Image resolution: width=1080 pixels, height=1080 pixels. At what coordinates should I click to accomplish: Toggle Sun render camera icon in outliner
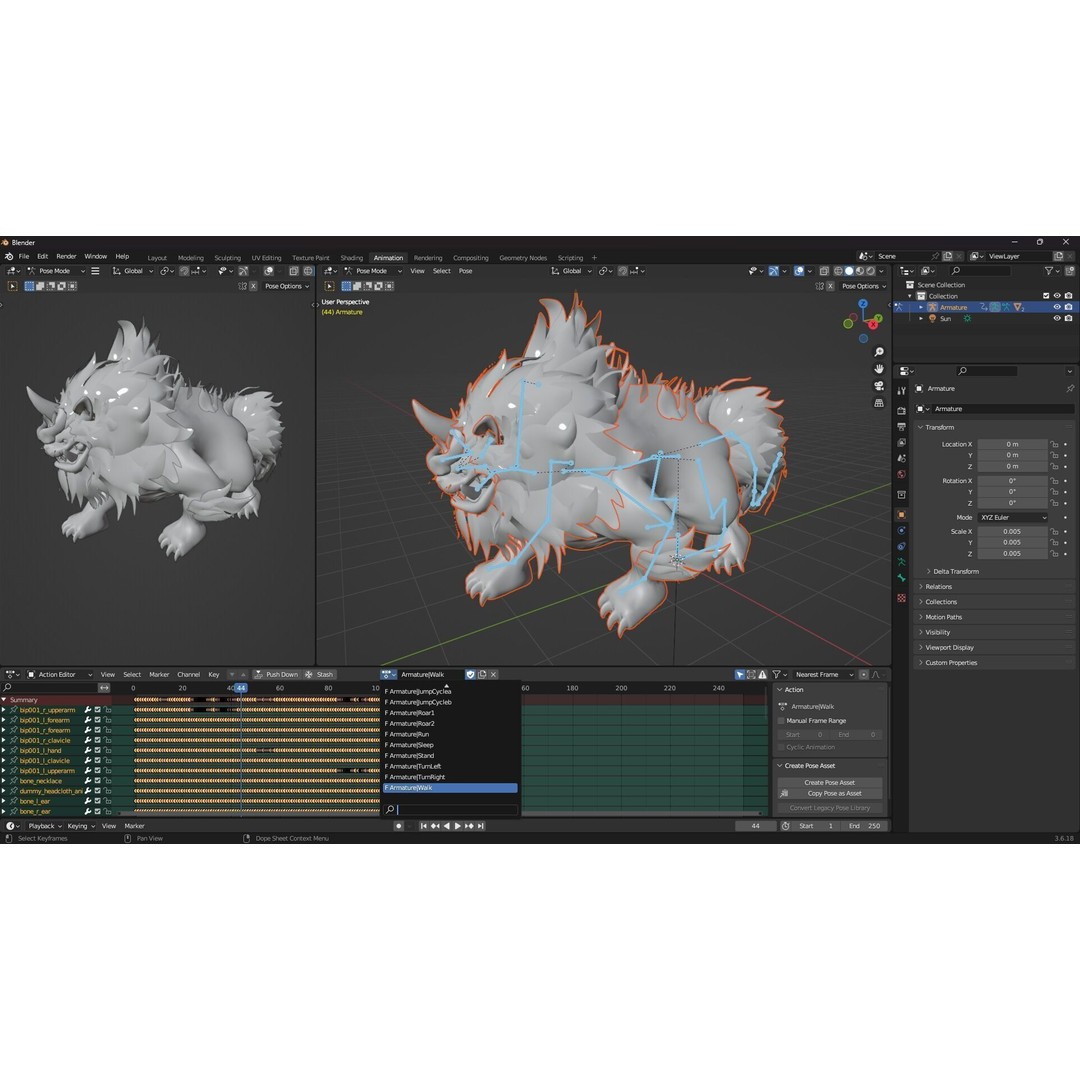coord(1069,318)
